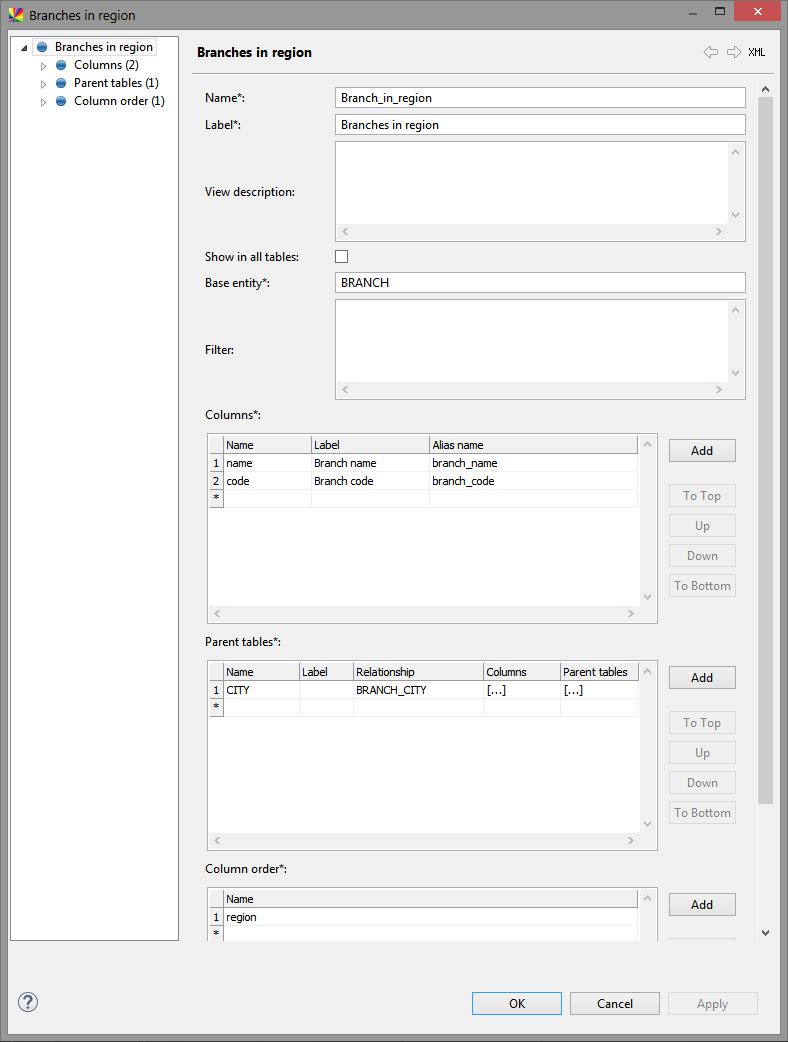Viewport: 788px width, 1042px height.
Task: Expand the Parent tables (1) tree node
Action: pyautogui.click(x=43, y=84)
